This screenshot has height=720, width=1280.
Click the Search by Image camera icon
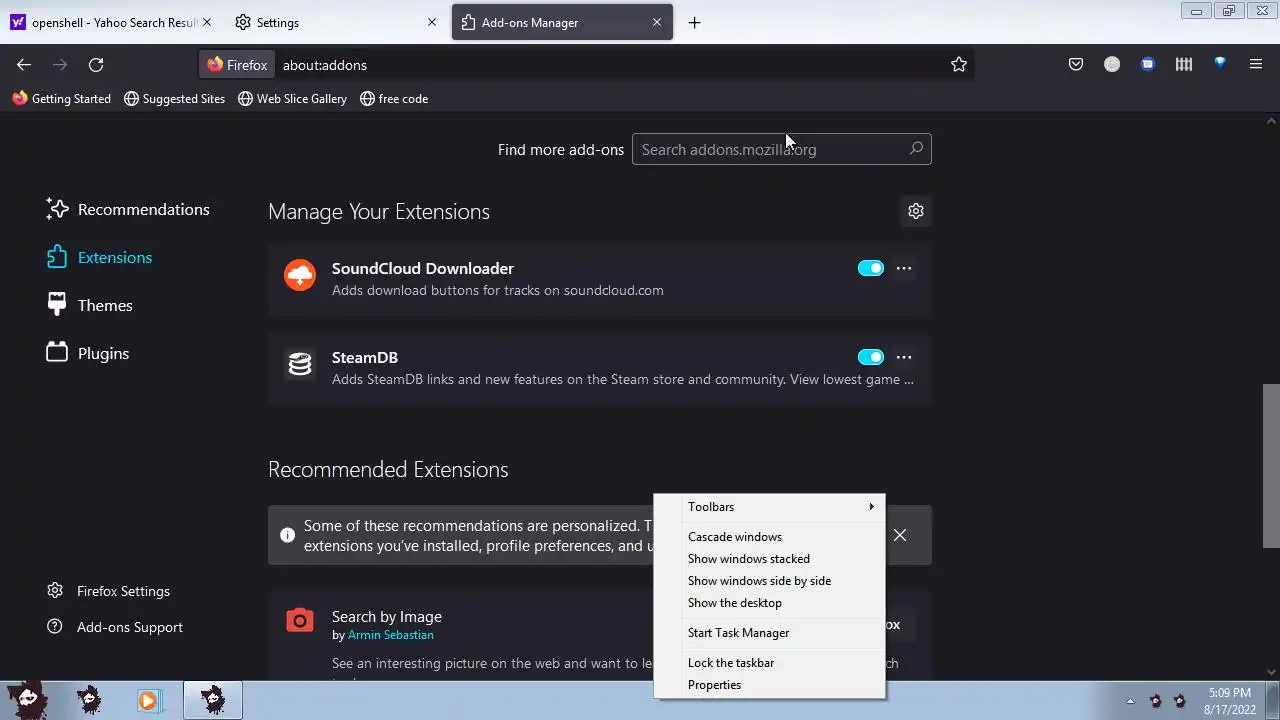[x=300, y=621]
